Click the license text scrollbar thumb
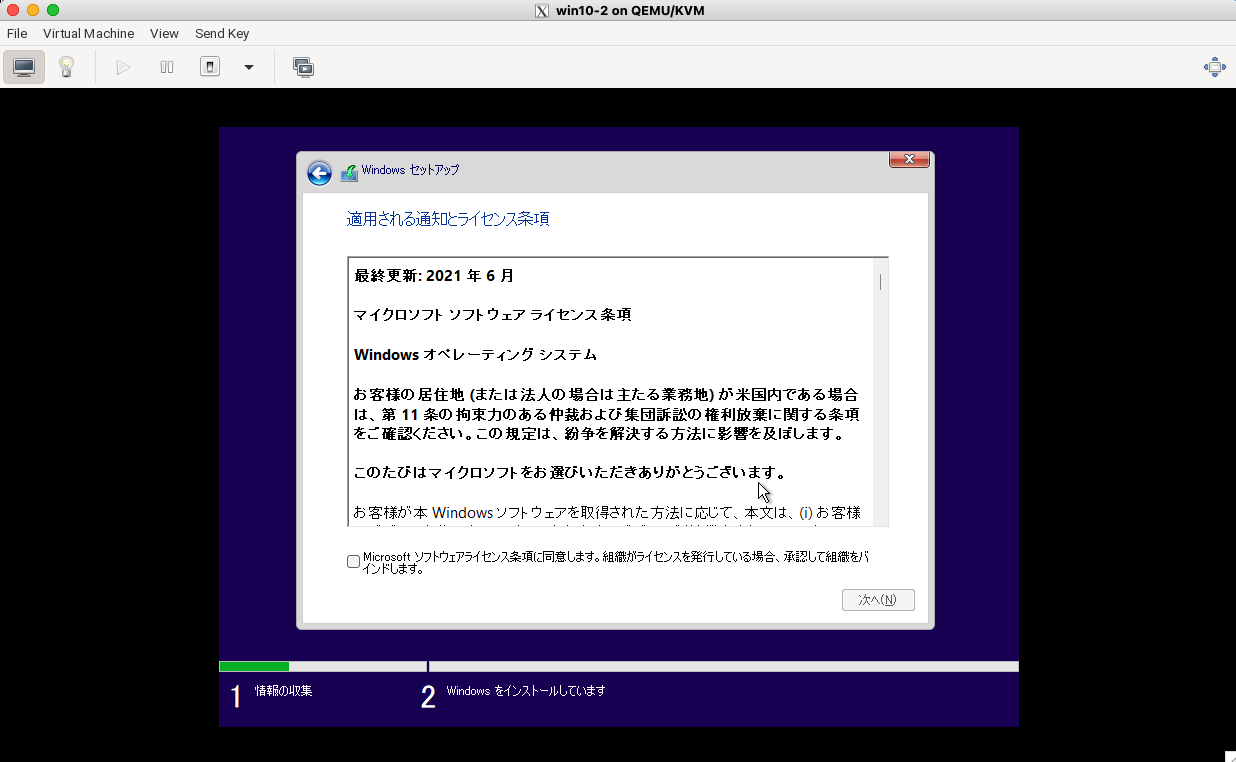The image size is (1236, 762). 880,282
